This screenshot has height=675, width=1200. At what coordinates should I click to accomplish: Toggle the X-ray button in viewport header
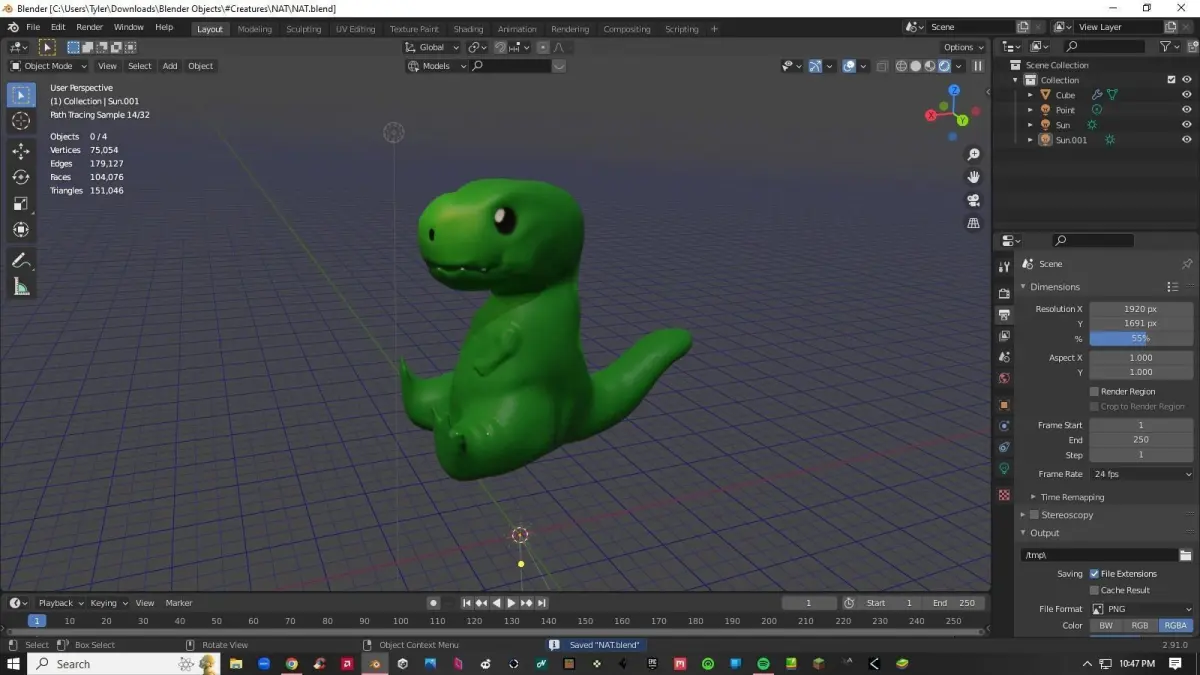point(882,66)
